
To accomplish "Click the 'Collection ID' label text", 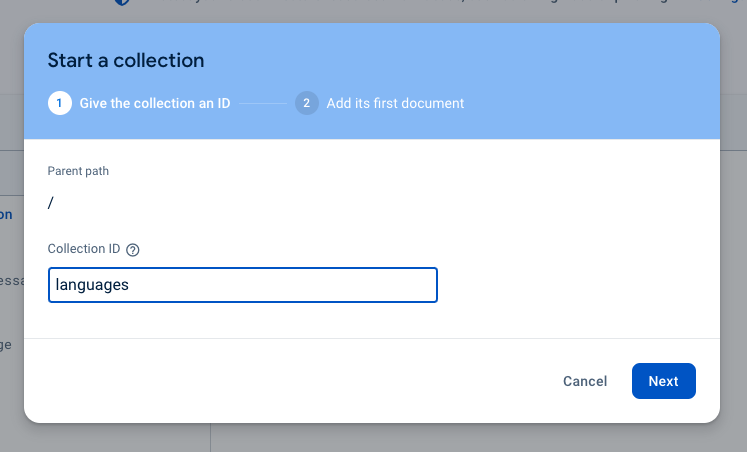I will pos(83,249).
